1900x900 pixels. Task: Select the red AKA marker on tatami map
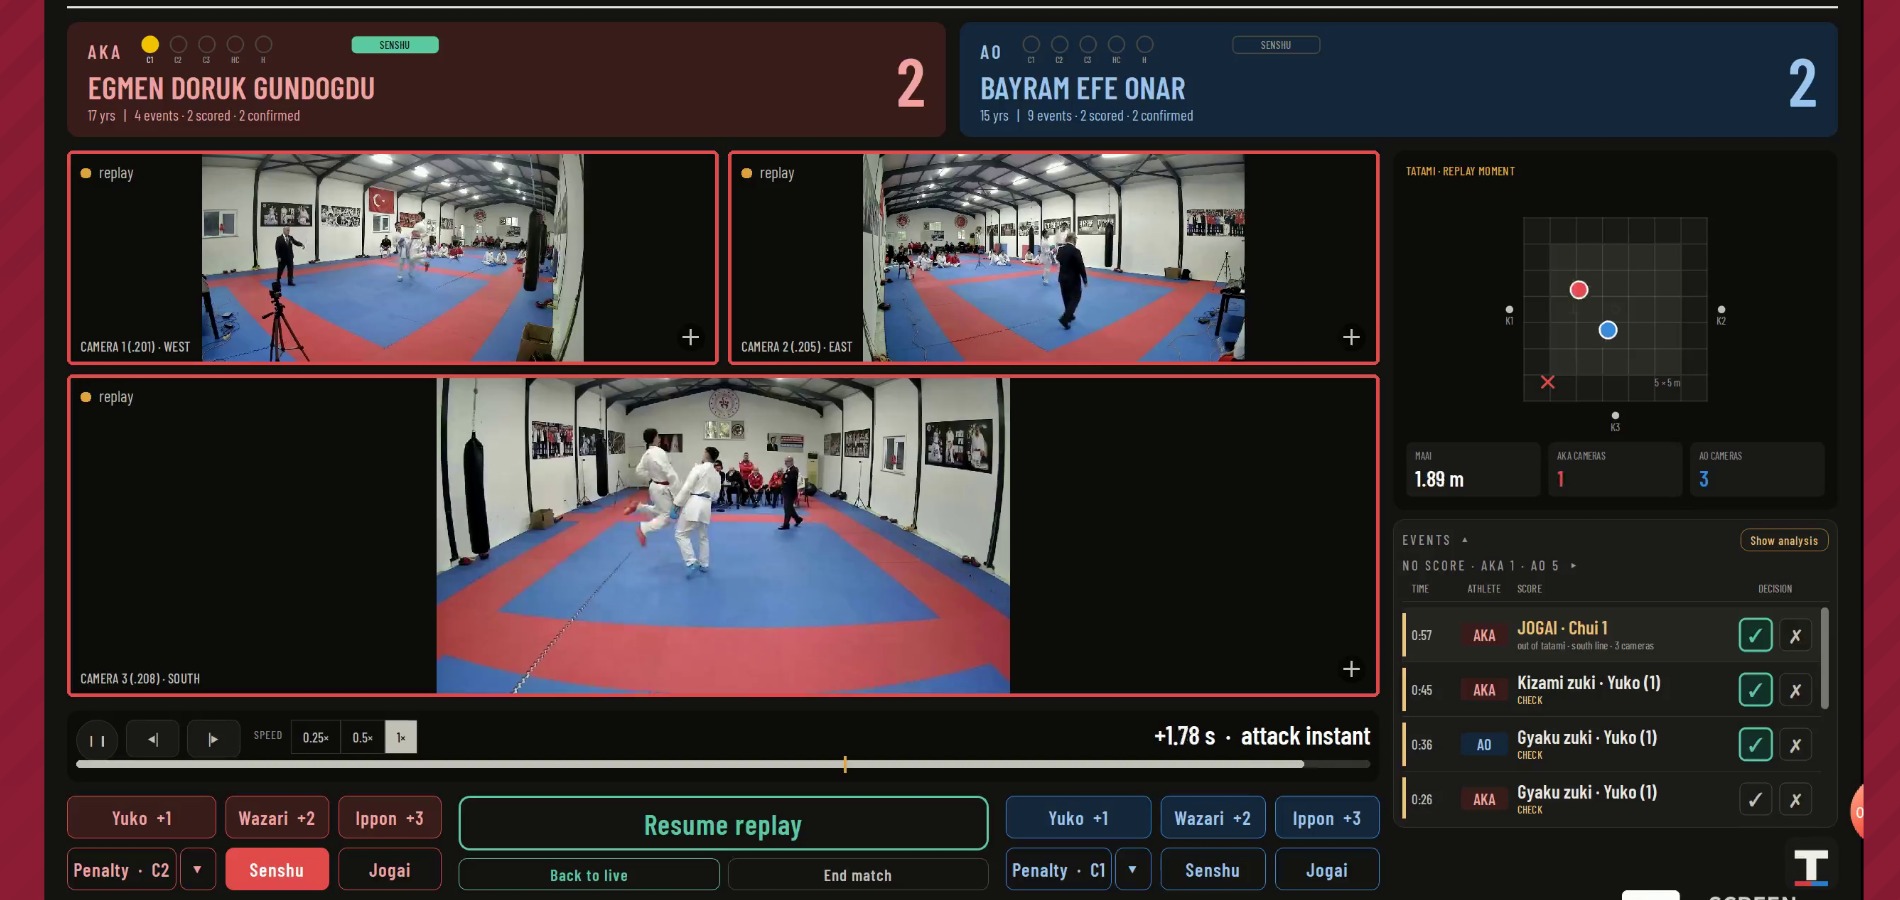pyautogui.click(x=1579, y=290)
